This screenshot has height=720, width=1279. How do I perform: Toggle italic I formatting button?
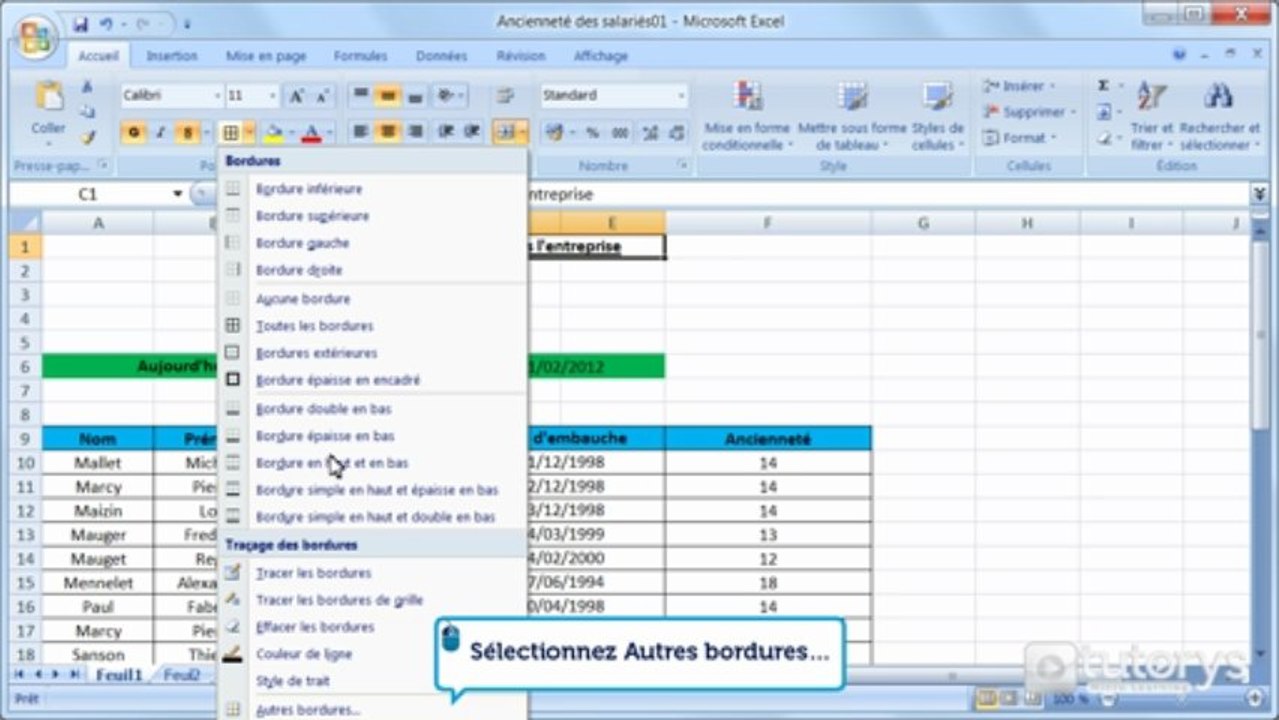[x=159, y=132]
